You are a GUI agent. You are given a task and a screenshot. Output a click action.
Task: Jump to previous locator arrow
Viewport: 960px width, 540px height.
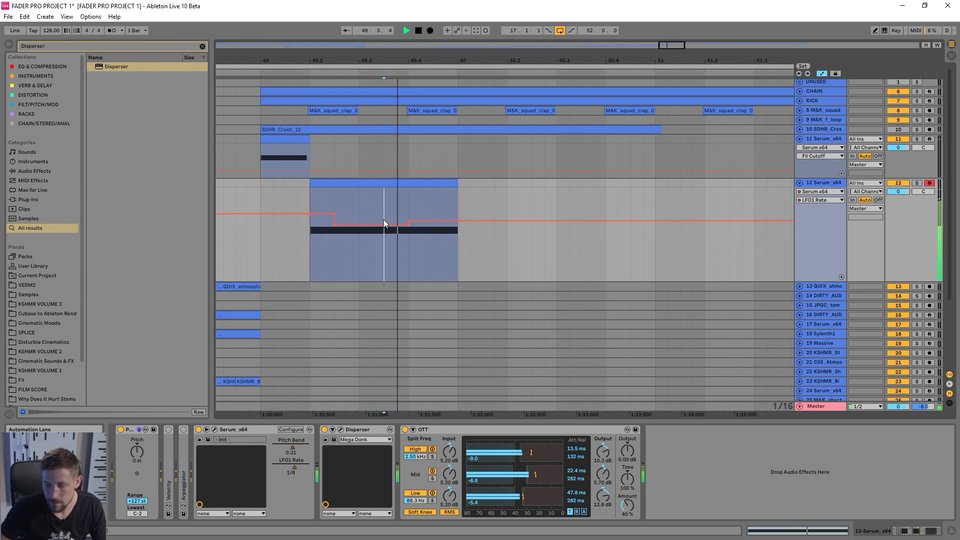(799, 73)
